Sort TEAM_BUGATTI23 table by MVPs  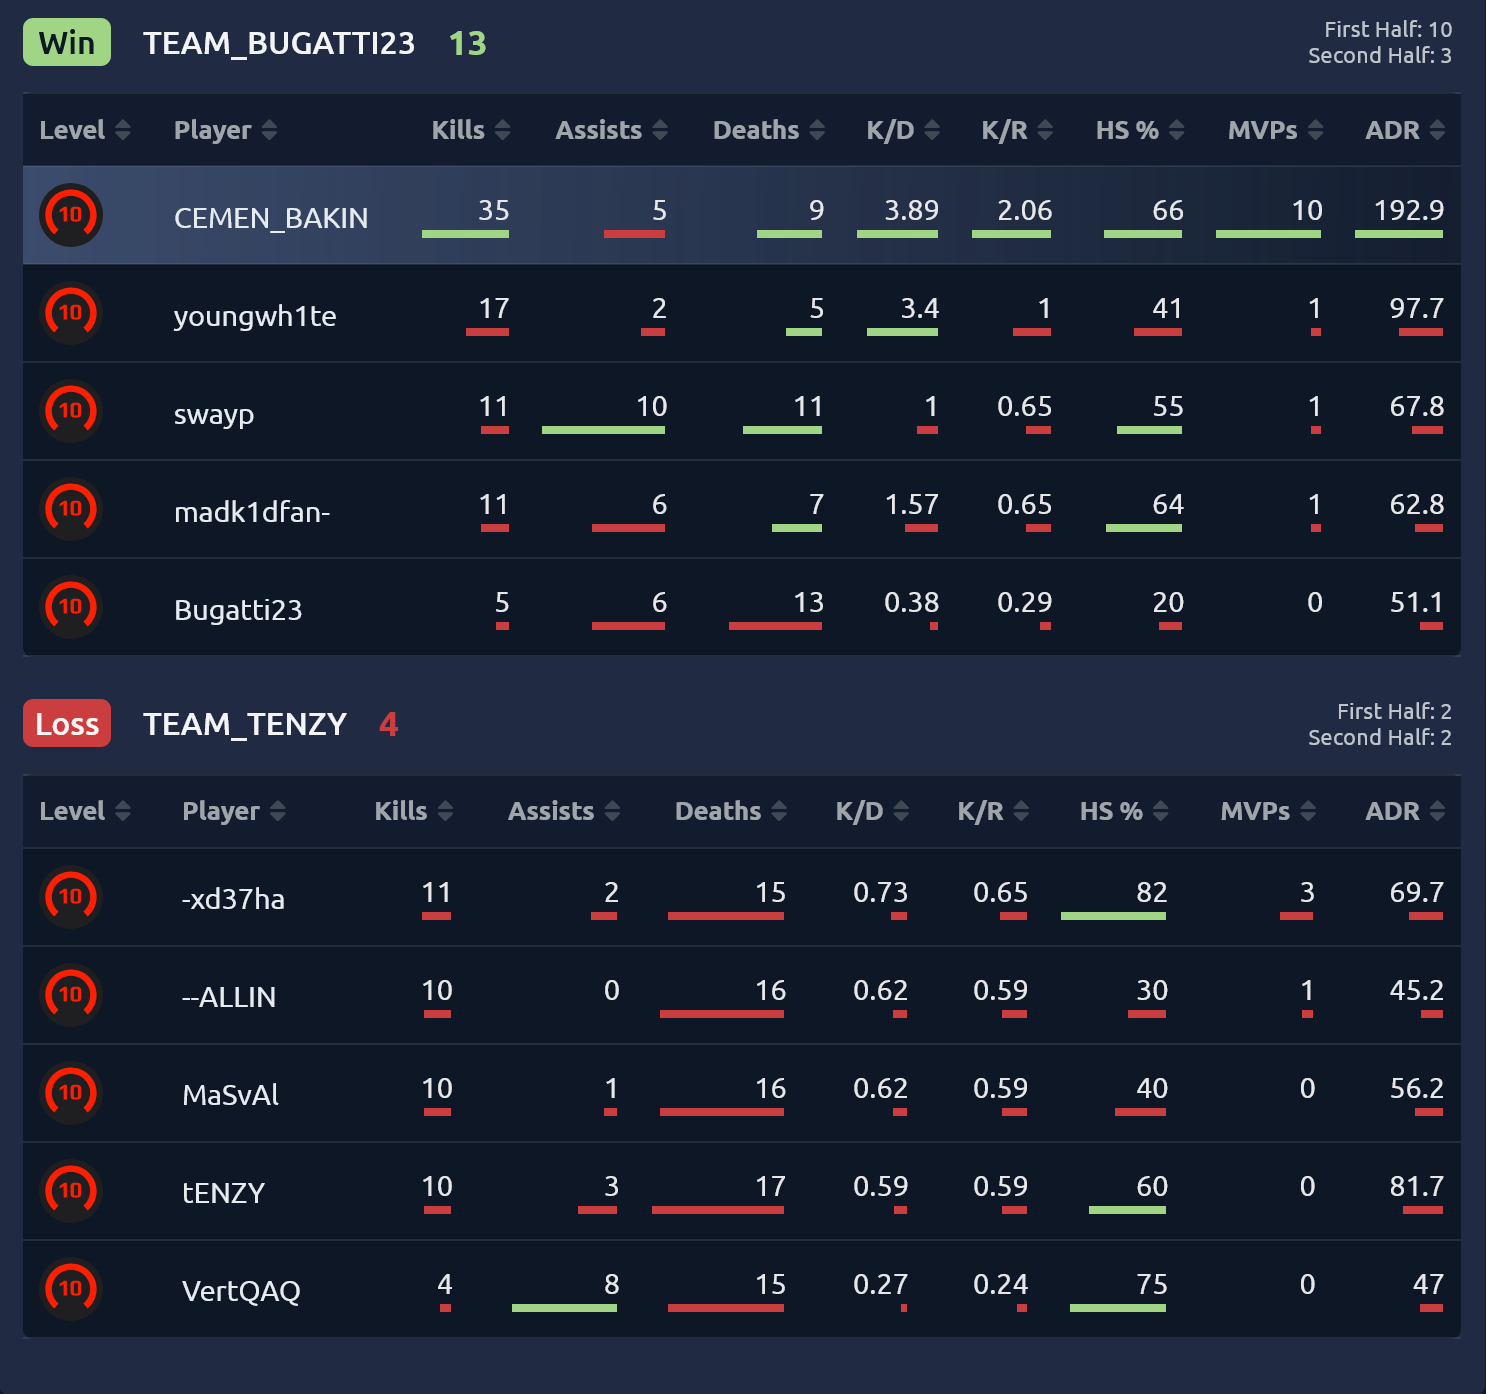(x=1276, y=130)
